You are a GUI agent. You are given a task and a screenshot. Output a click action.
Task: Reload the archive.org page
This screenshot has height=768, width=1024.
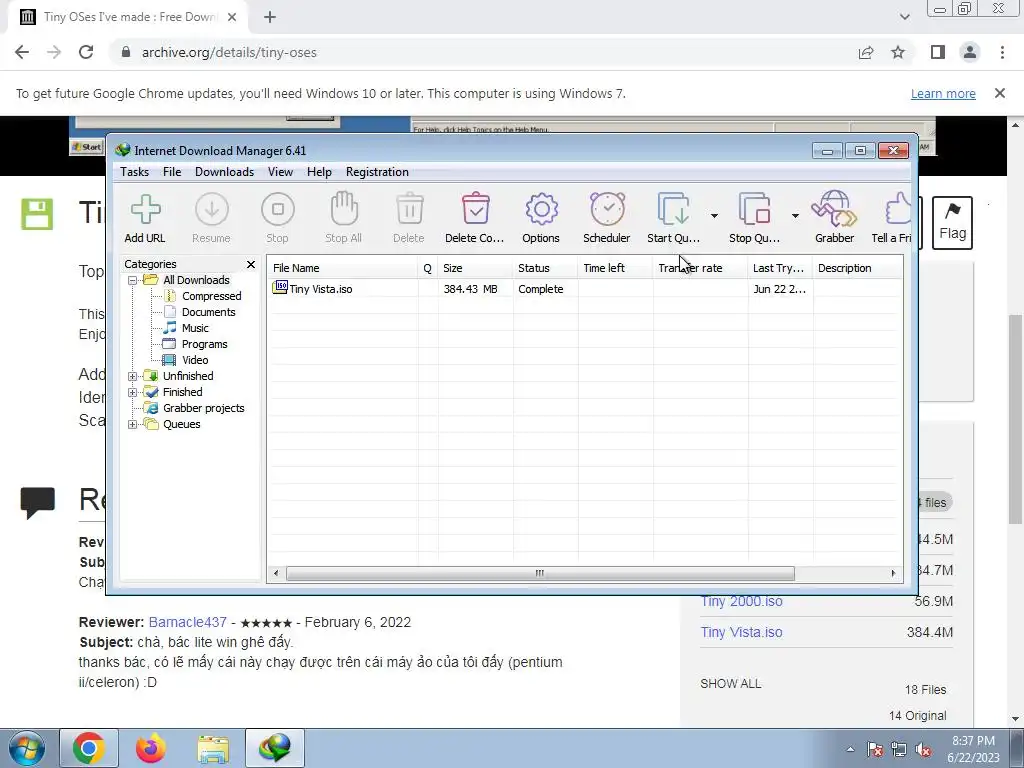point(86,52)
